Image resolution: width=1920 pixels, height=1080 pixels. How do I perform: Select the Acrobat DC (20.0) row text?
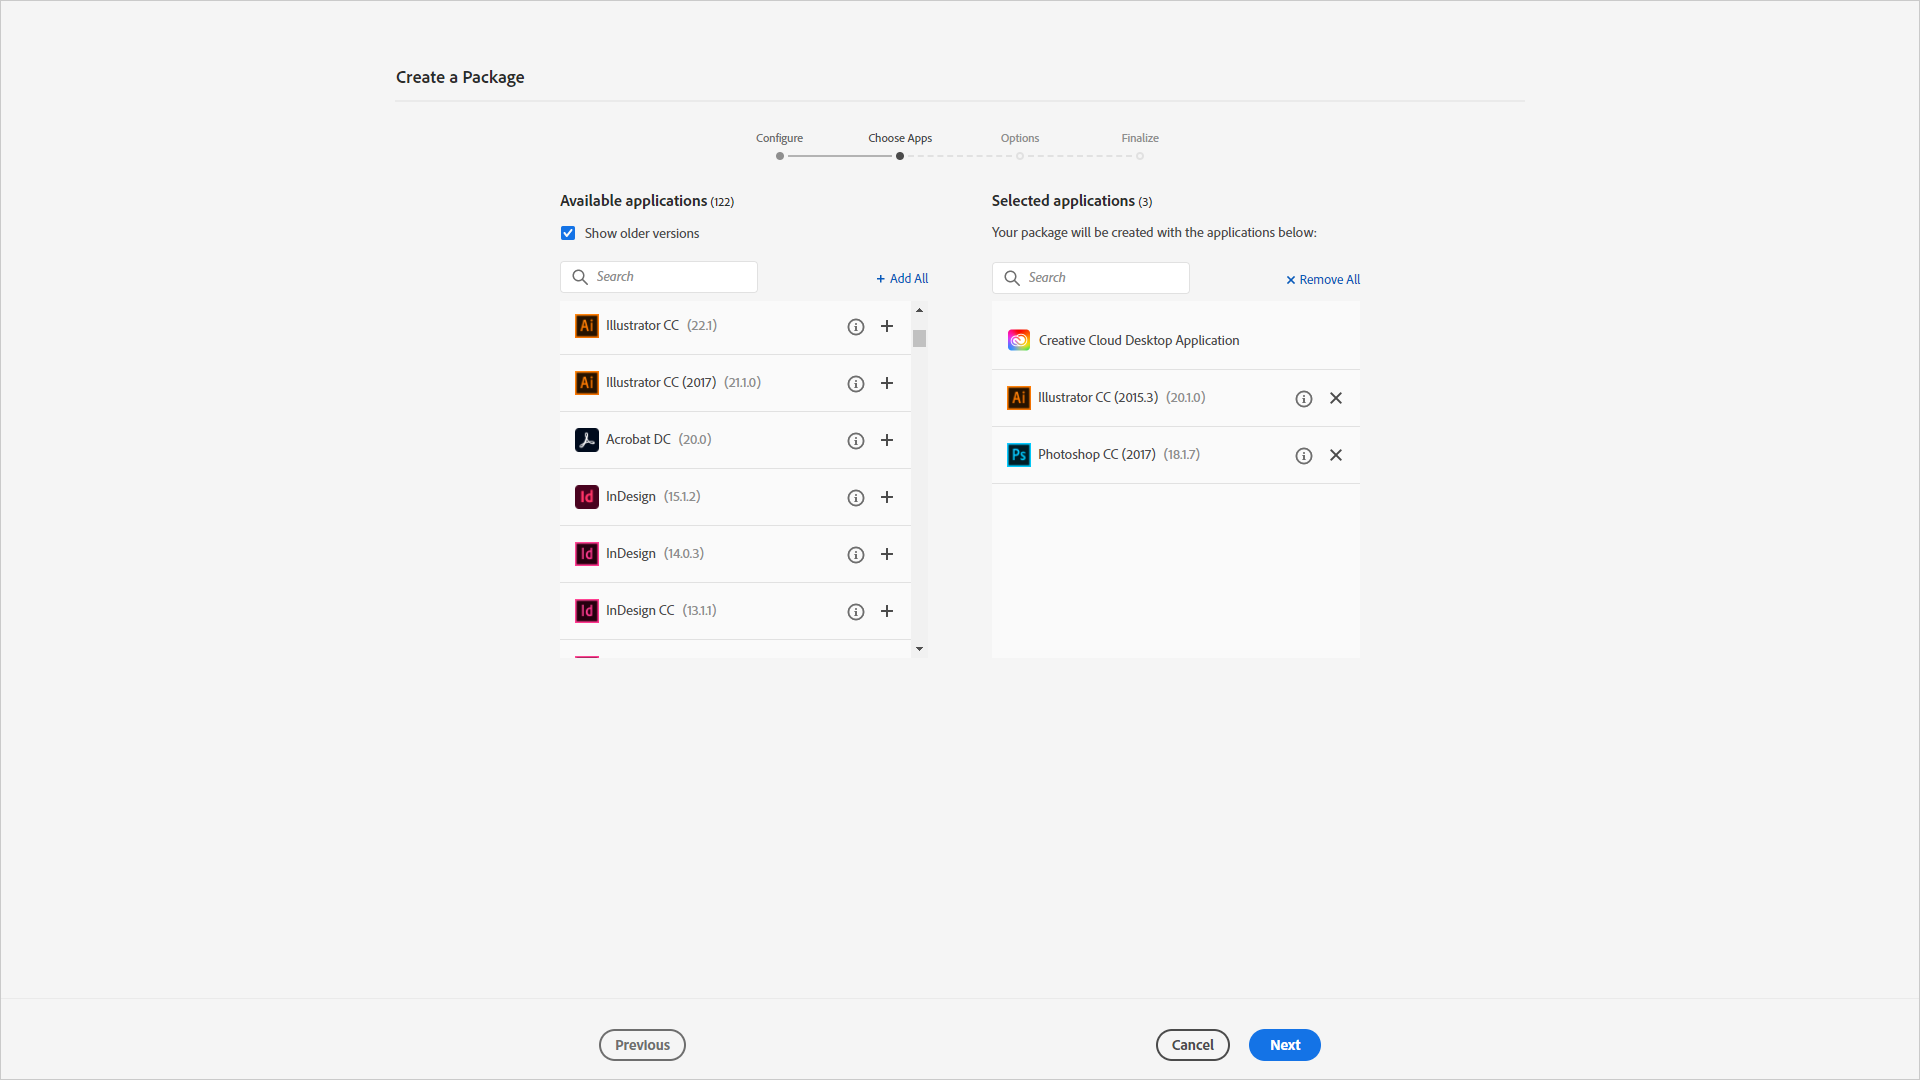coord(659,440)
